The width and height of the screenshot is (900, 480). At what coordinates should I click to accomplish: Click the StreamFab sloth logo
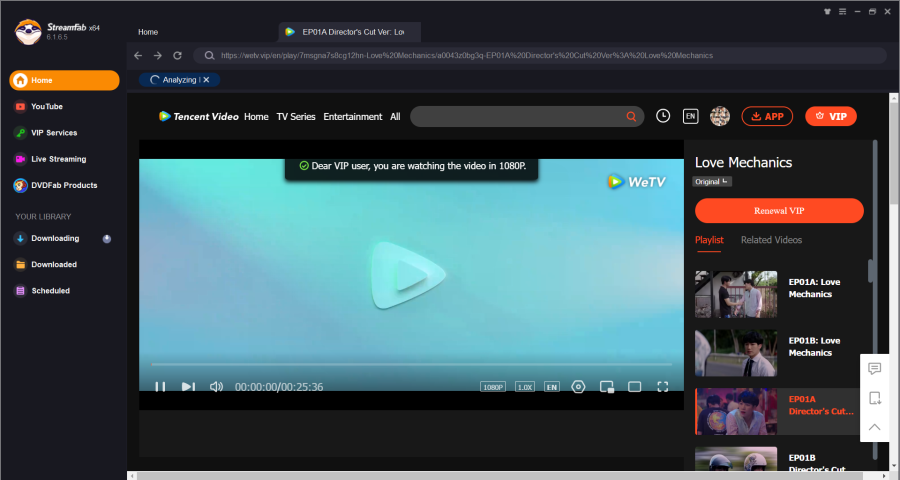28,32
